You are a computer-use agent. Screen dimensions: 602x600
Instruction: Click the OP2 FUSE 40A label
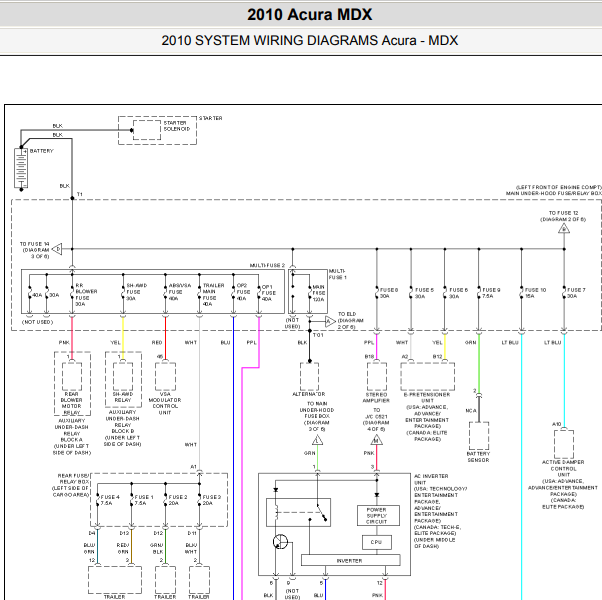tap(243, 292)
